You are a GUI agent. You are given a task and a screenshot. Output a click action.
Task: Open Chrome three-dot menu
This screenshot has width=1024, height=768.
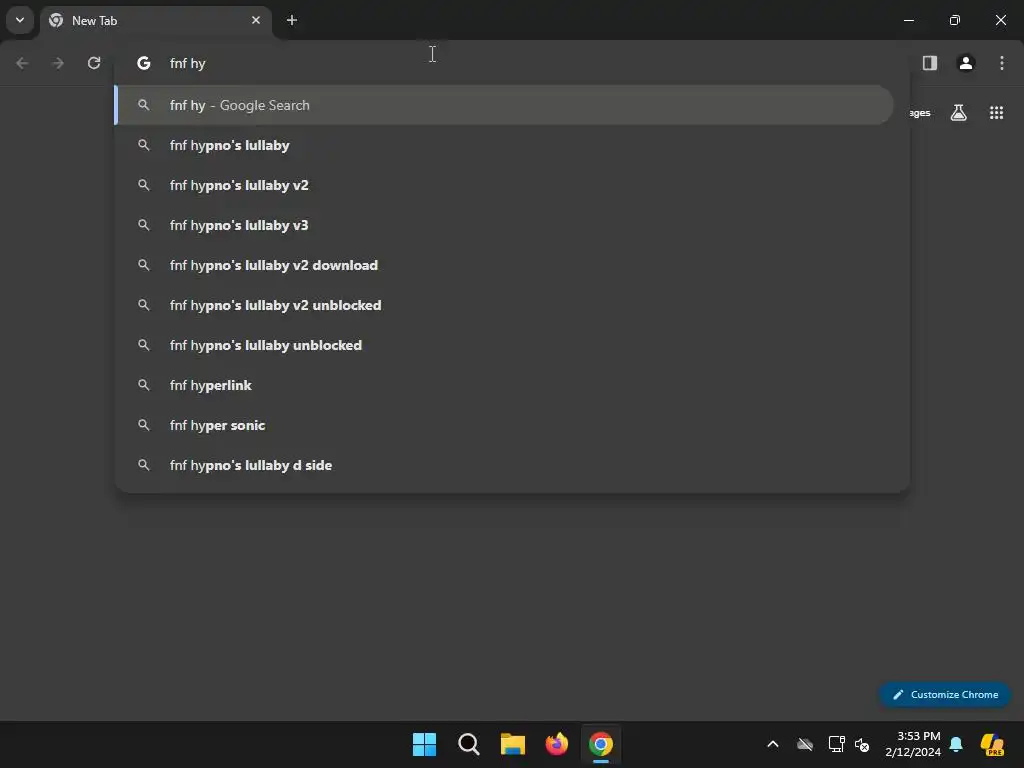[1002, 63]
